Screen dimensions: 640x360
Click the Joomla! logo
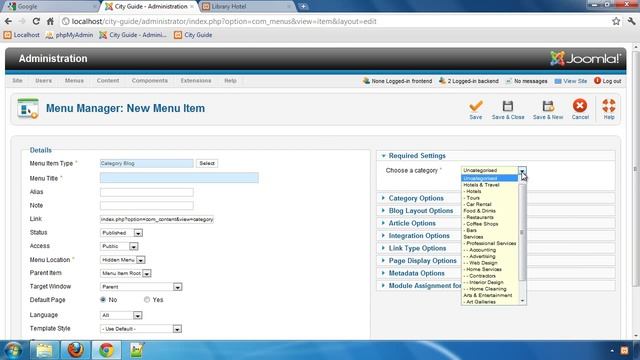585,59
